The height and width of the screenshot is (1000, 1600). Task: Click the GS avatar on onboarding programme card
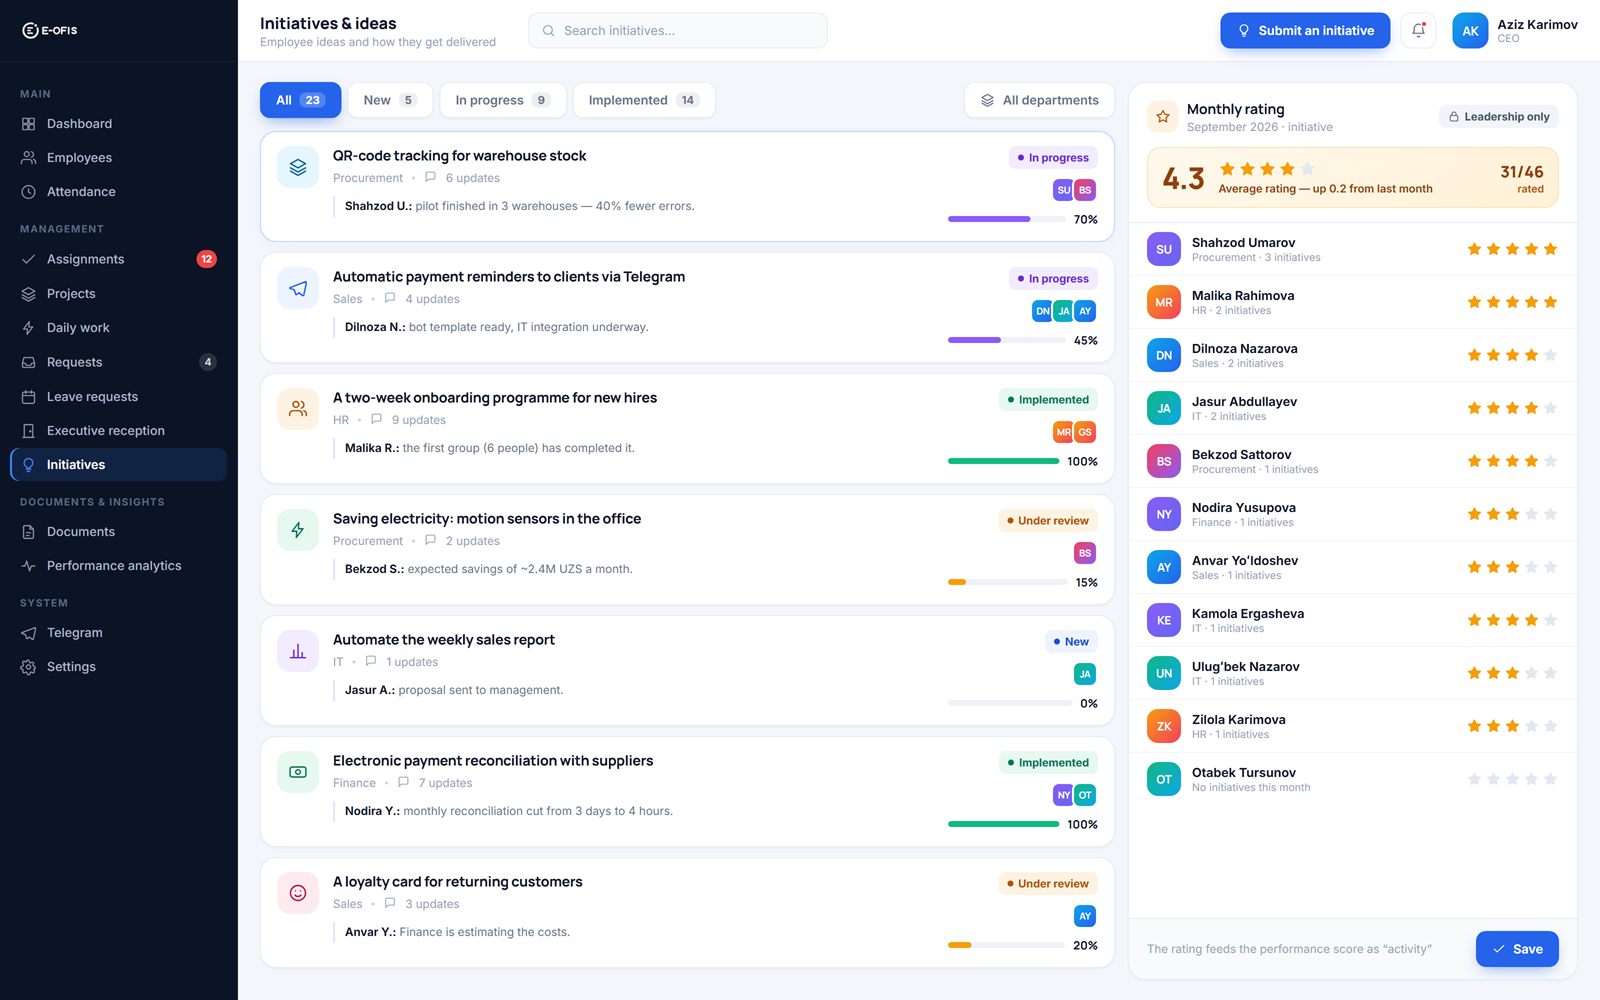pyautogui.click(x=1085, y=432)
